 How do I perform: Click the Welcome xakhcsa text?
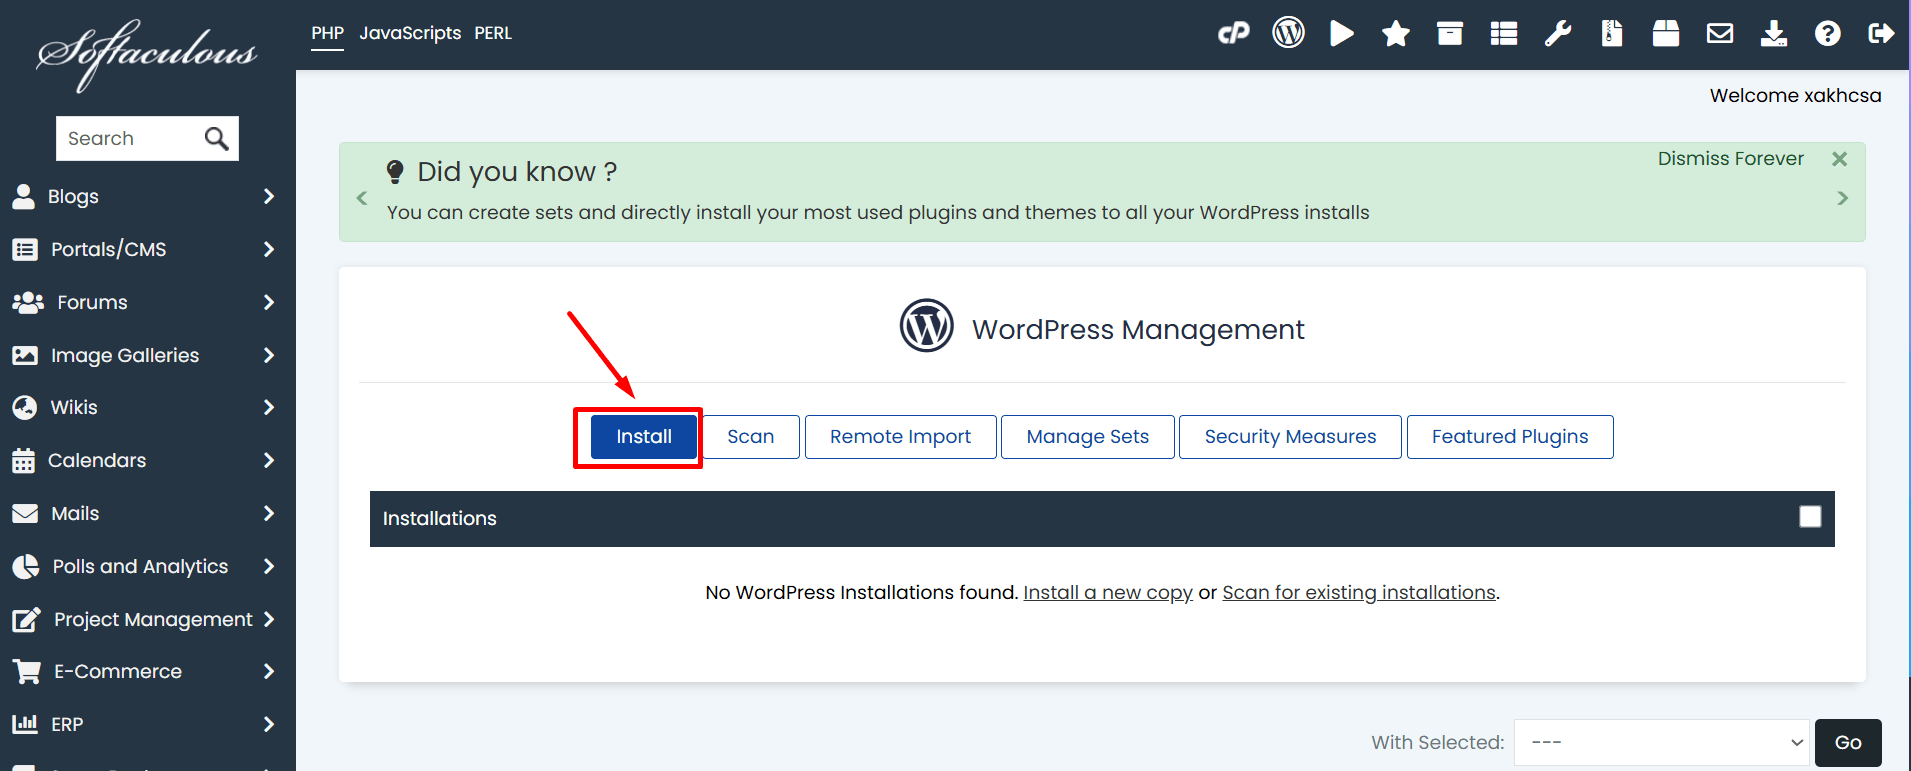coord(1795,95)
